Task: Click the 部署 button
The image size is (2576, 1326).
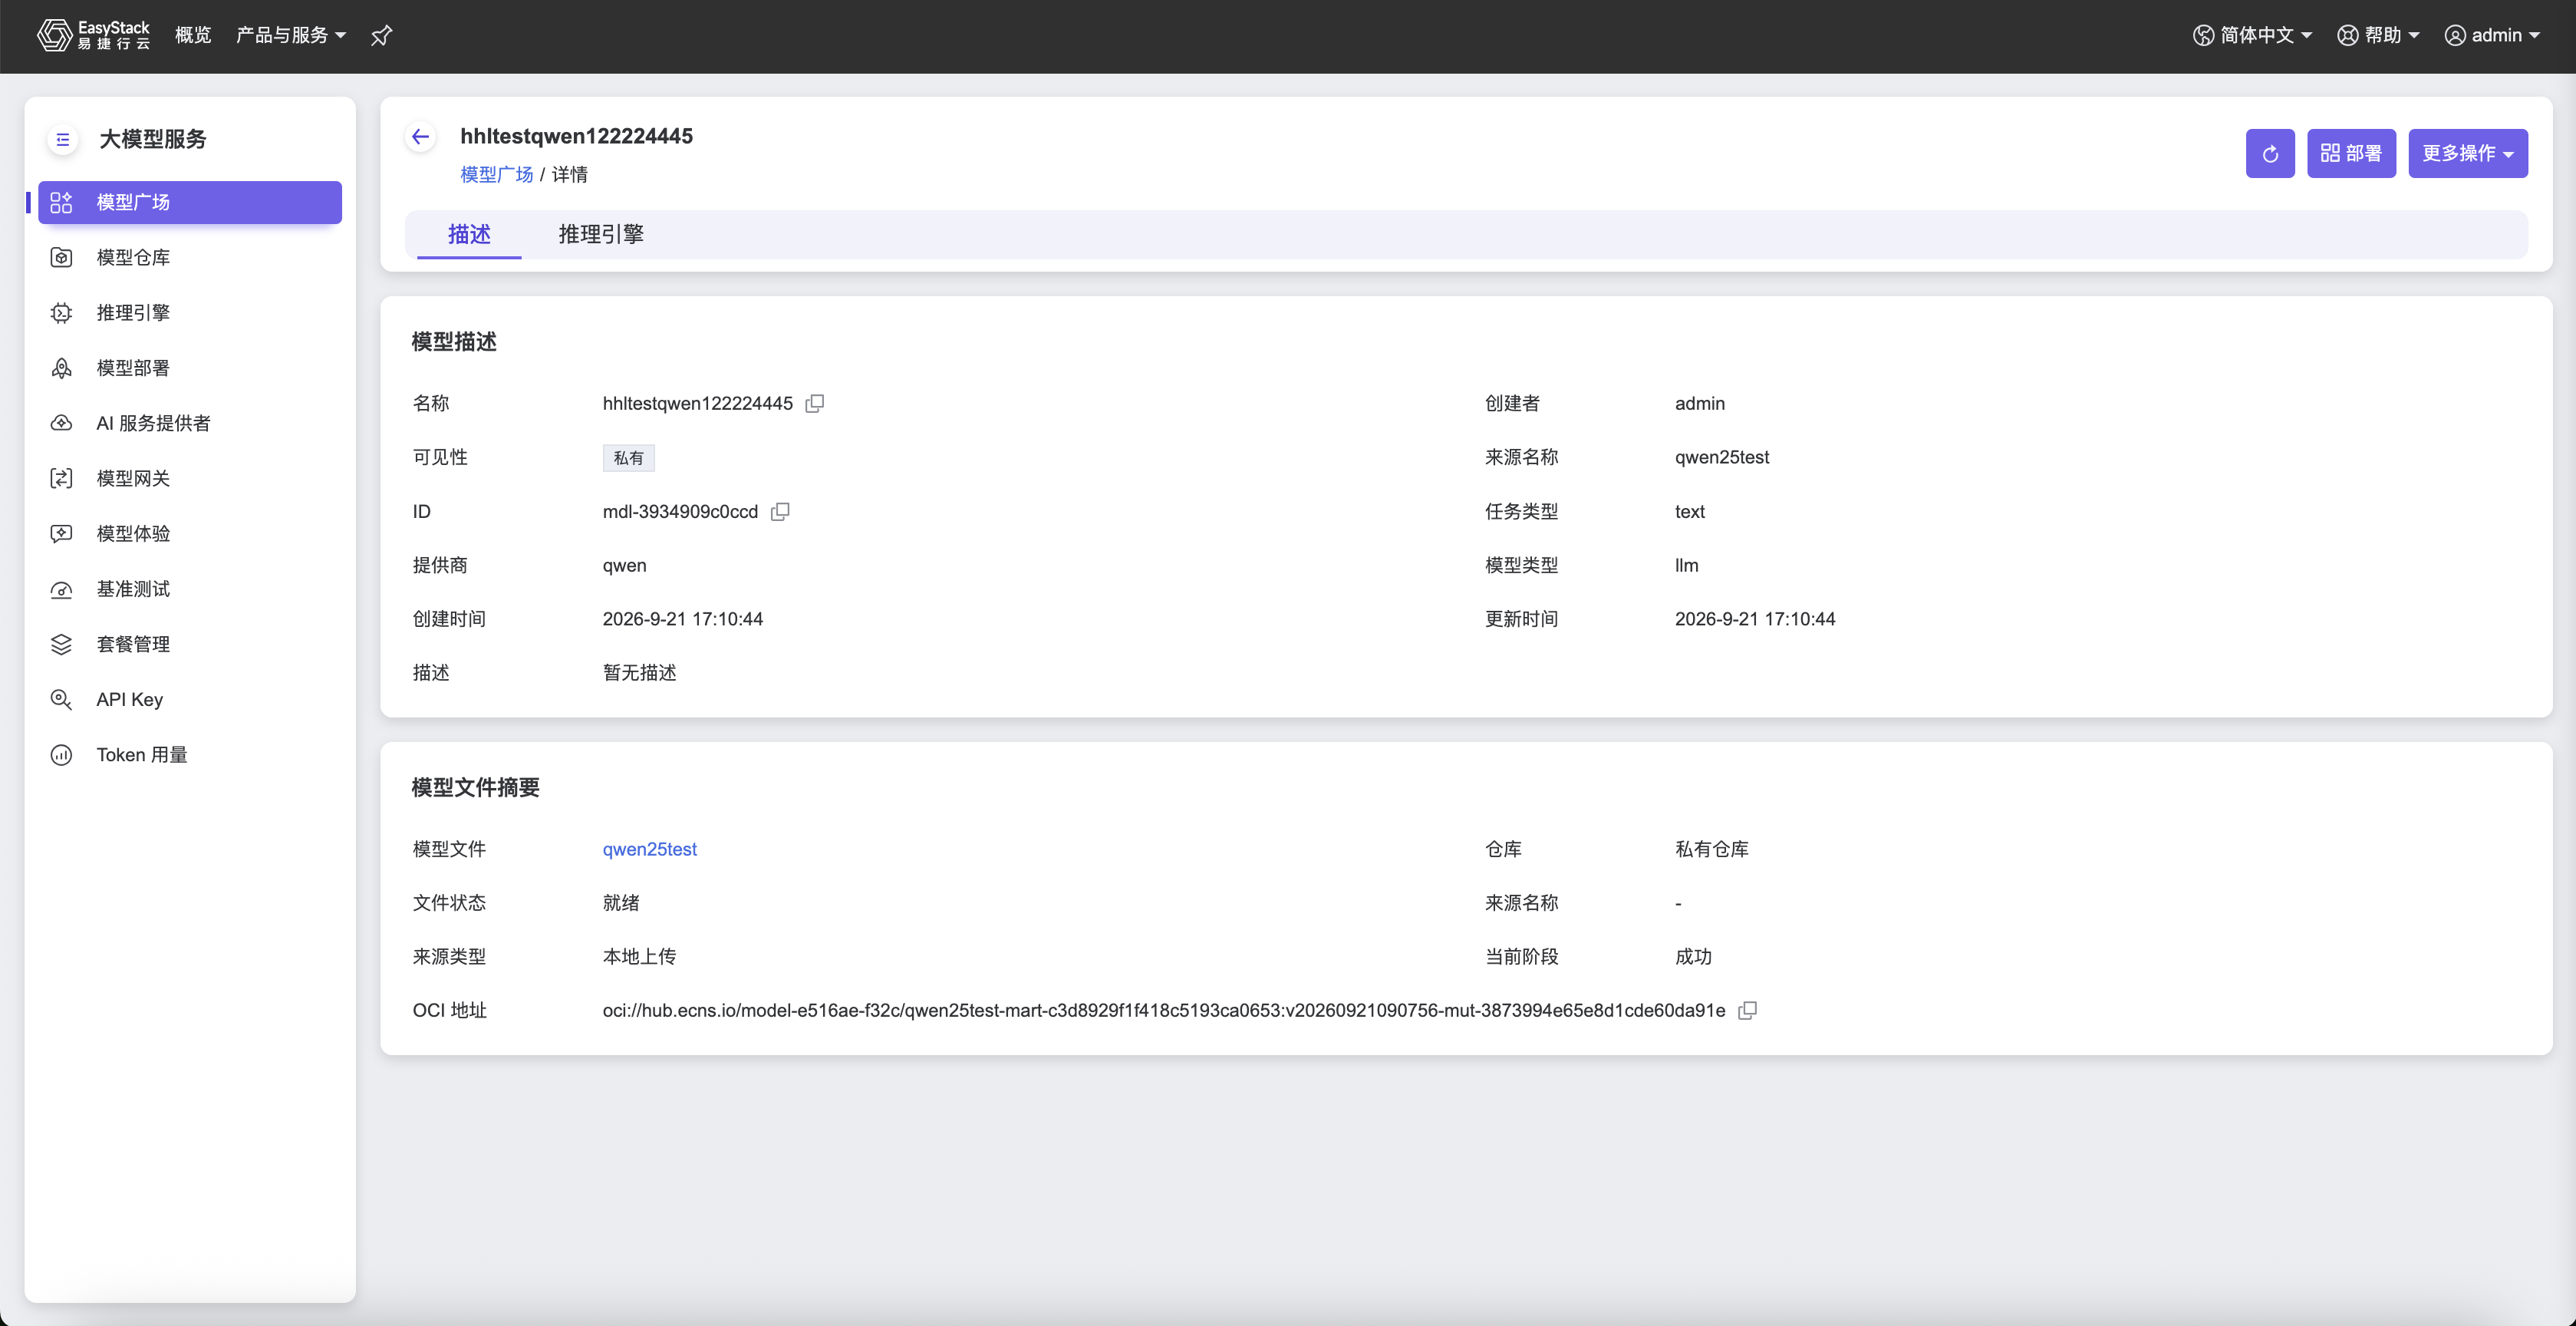Action: point(2351,153)
